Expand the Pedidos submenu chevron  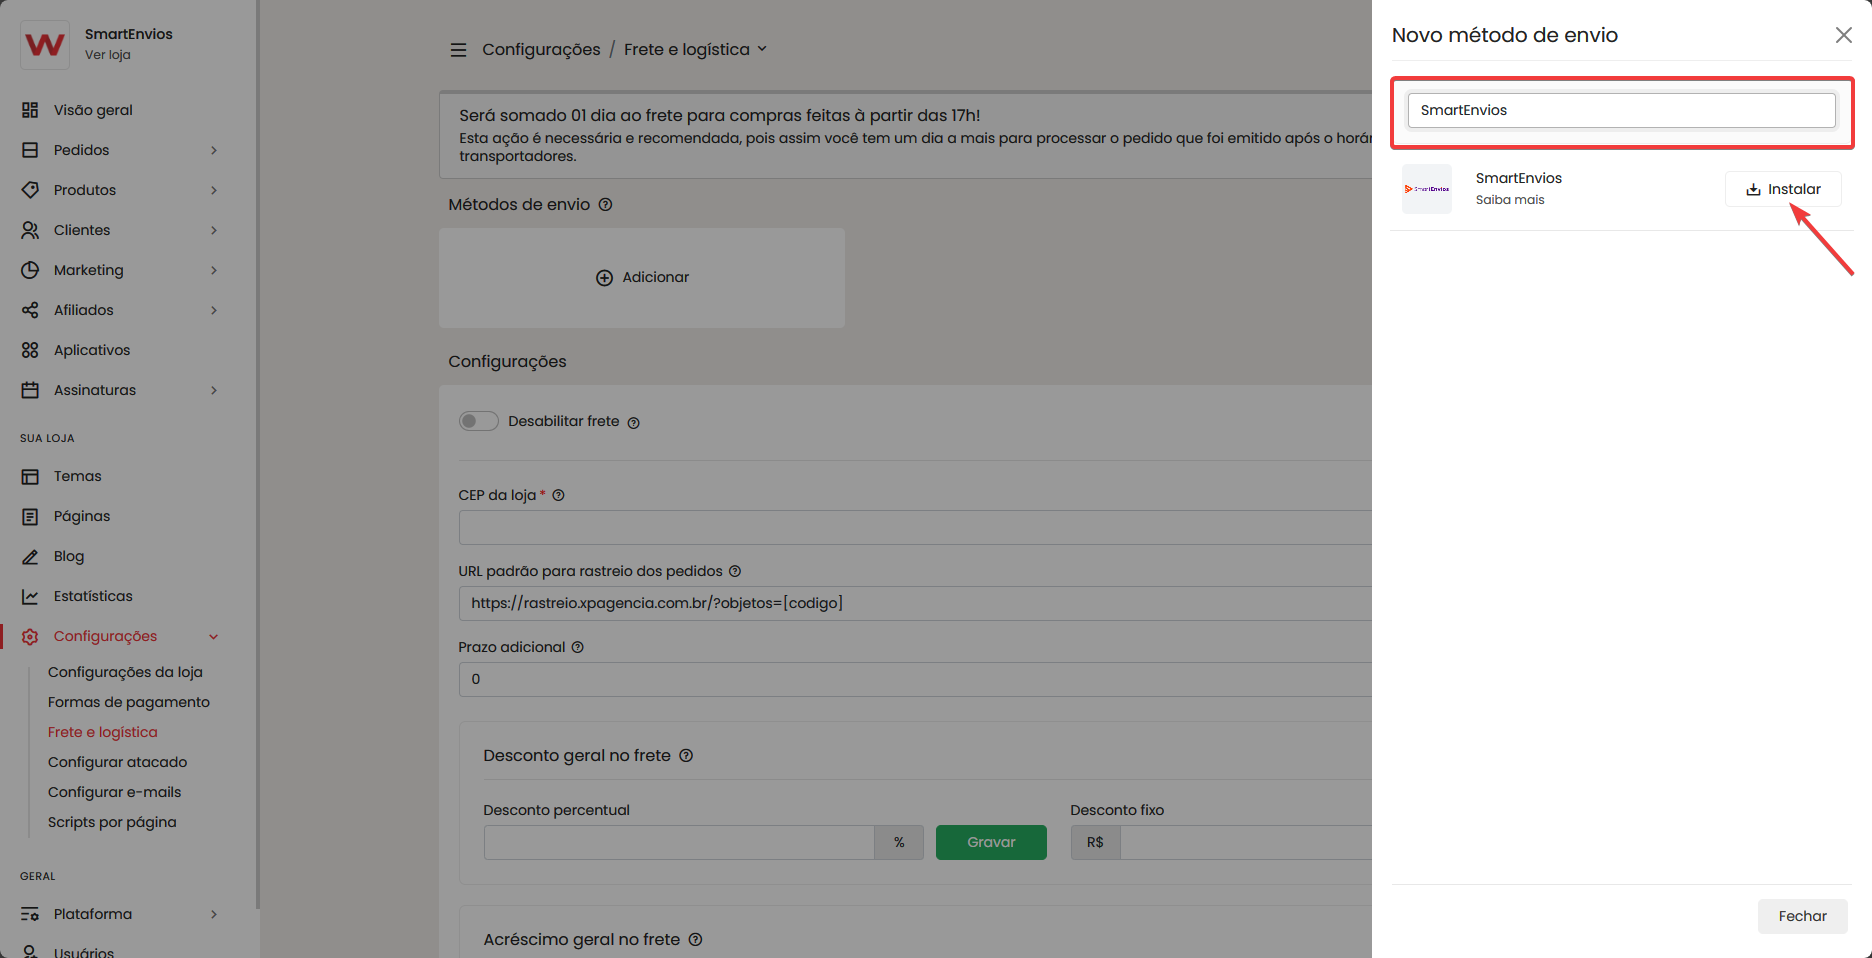(214, 150)
